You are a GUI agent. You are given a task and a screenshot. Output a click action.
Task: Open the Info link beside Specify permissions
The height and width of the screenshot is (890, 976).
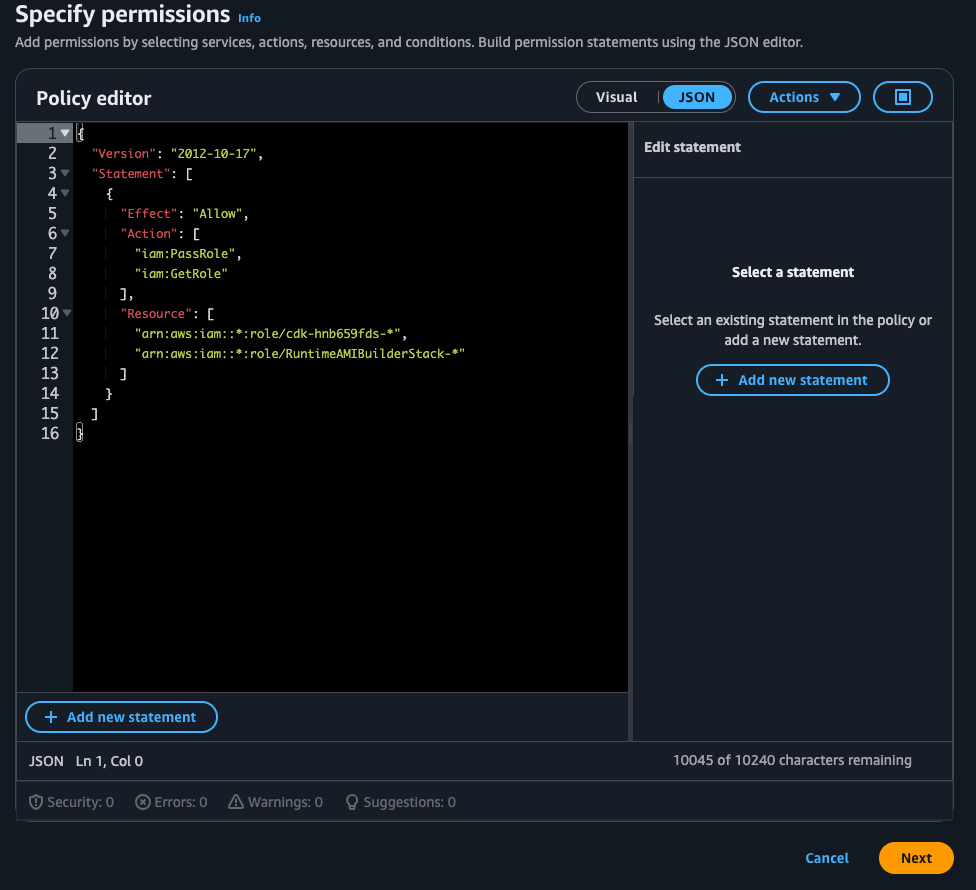[x=249, y=18]
